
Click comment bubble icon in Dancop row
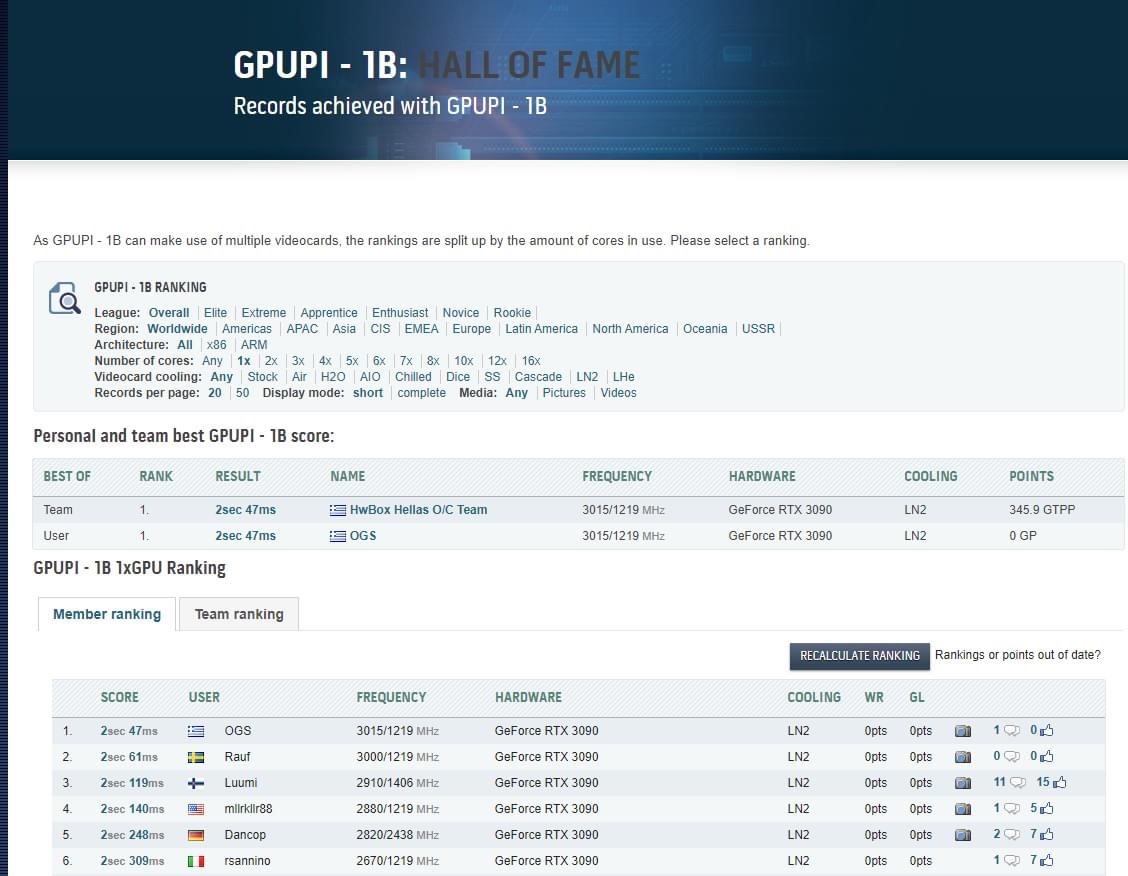[1011, 834]
